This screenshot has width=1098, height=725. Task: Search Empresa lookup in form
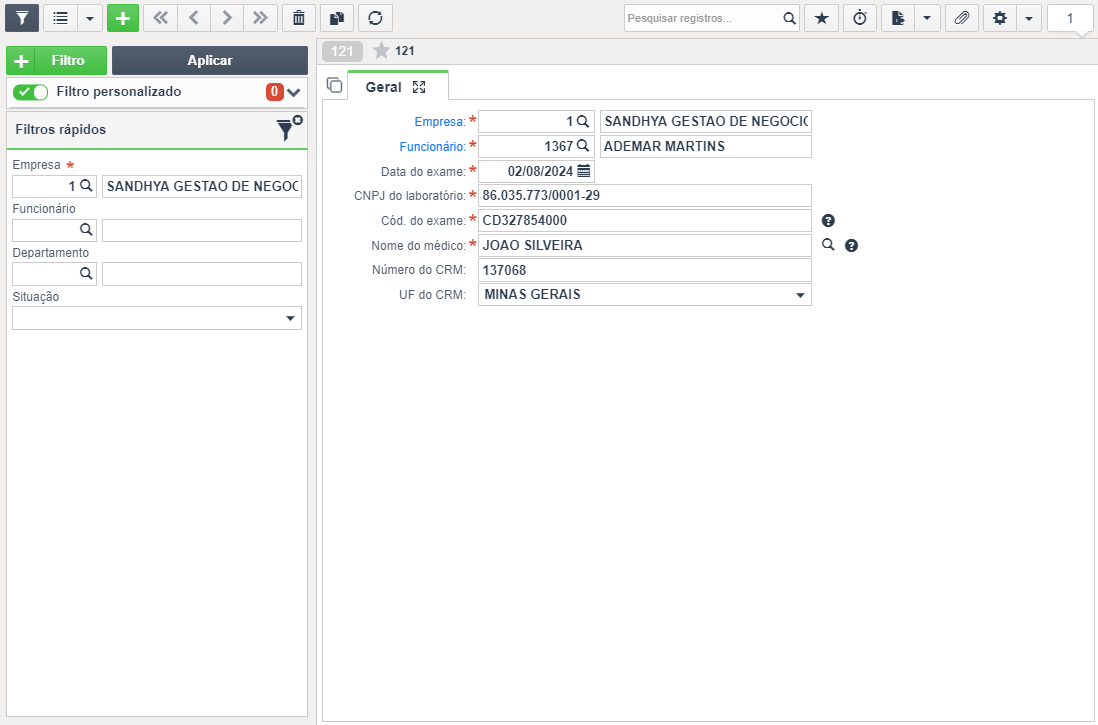point(583,121)
